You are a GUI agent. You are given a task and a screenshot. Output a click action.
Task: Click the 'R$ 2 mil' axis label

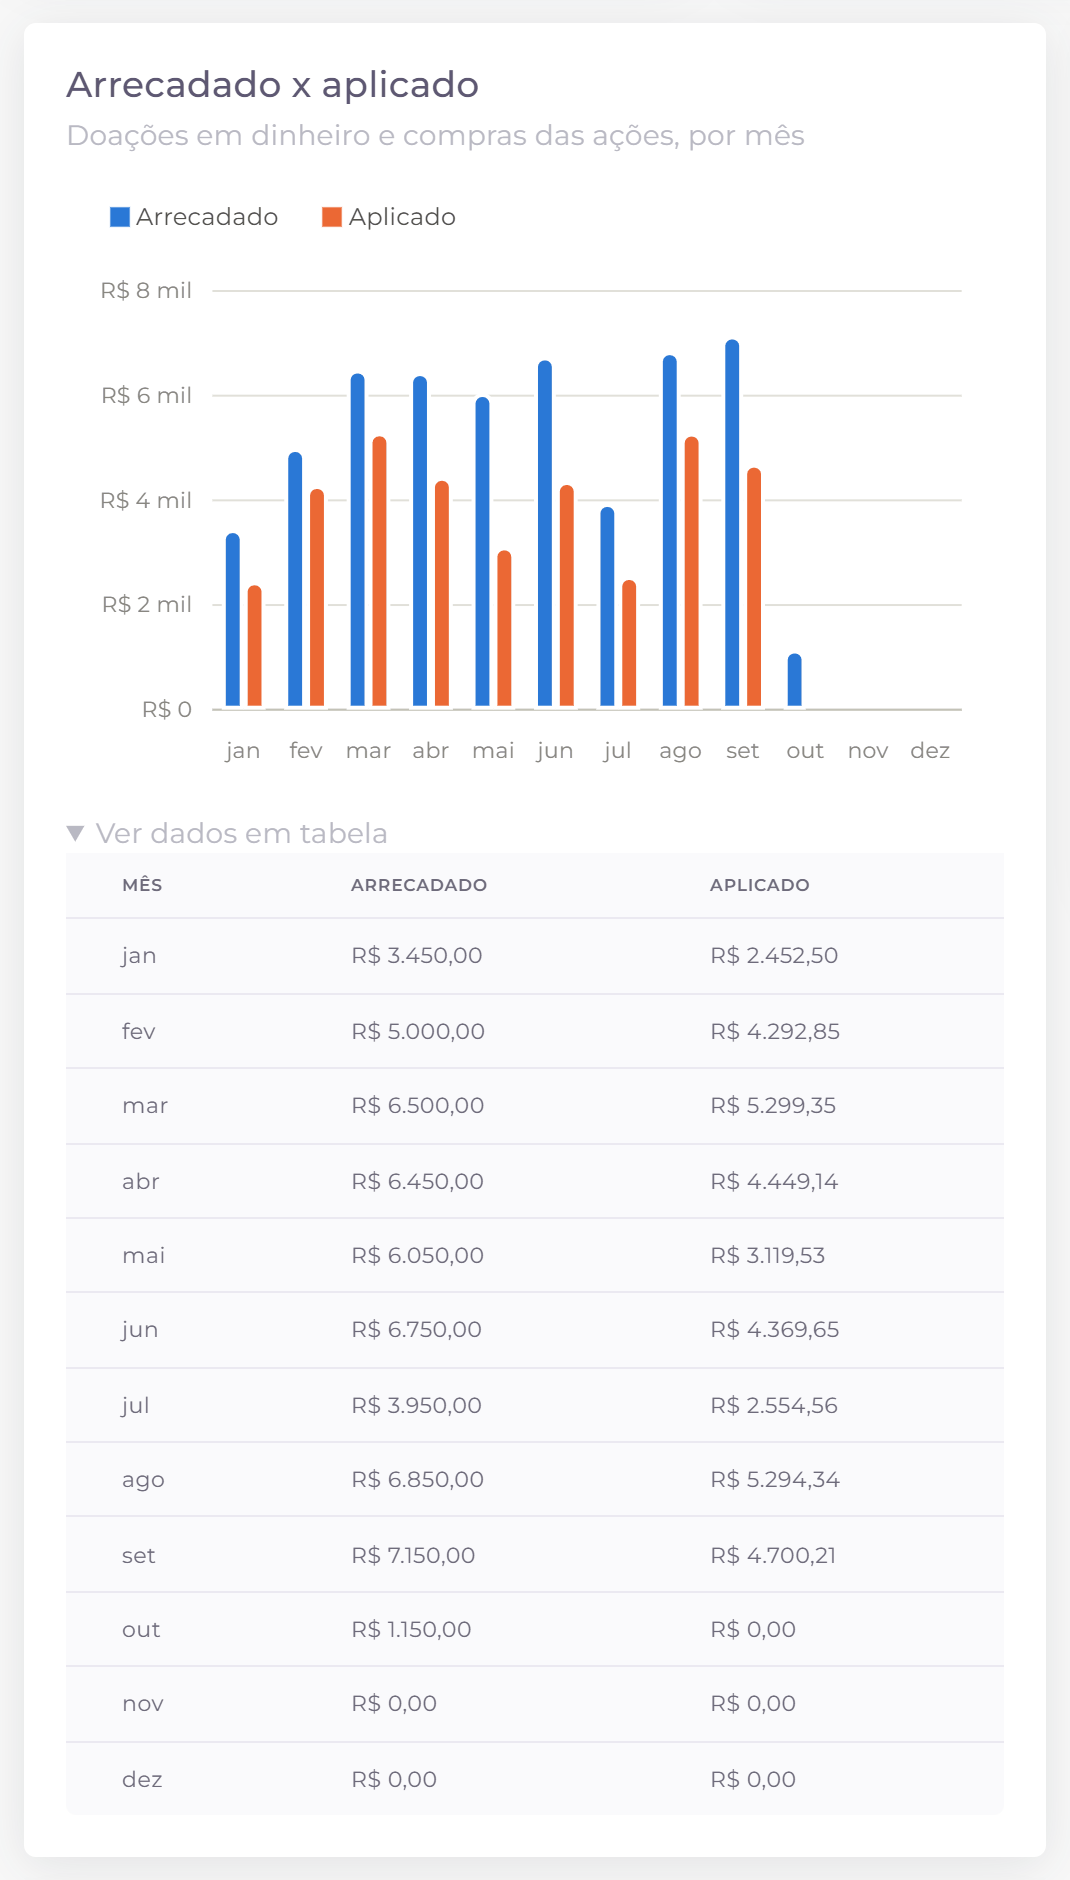(146, 605)
